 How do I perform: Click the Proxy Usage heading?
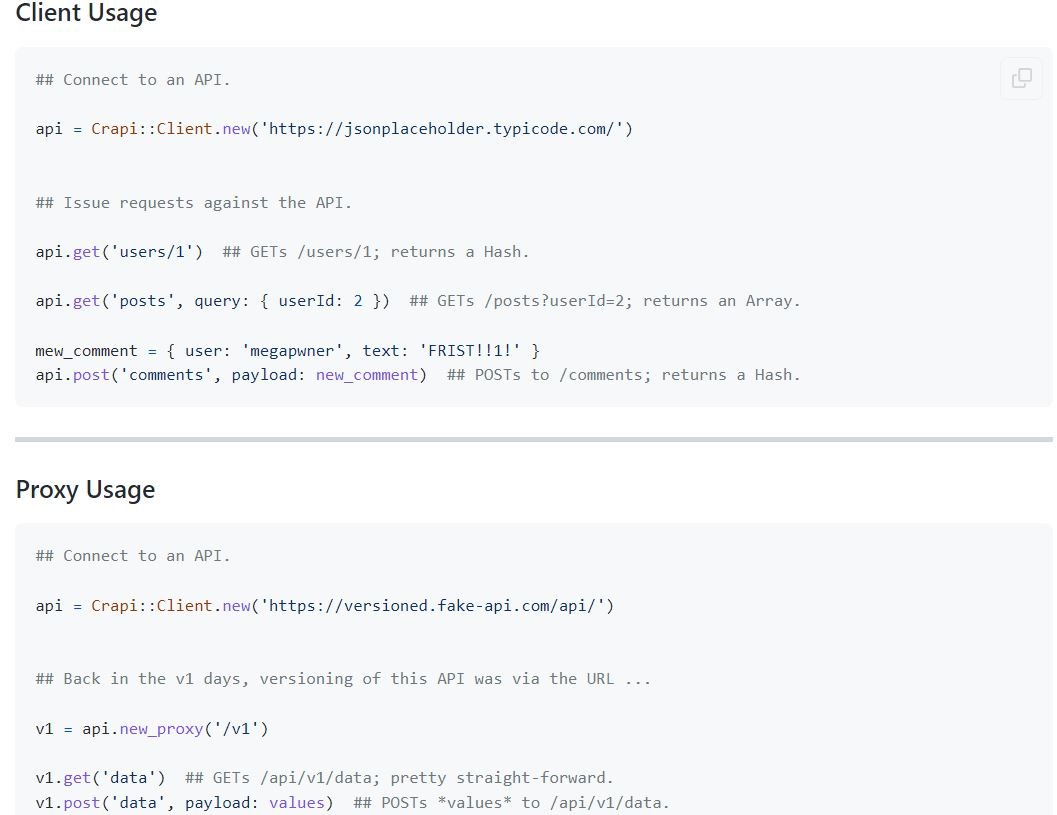85,490
